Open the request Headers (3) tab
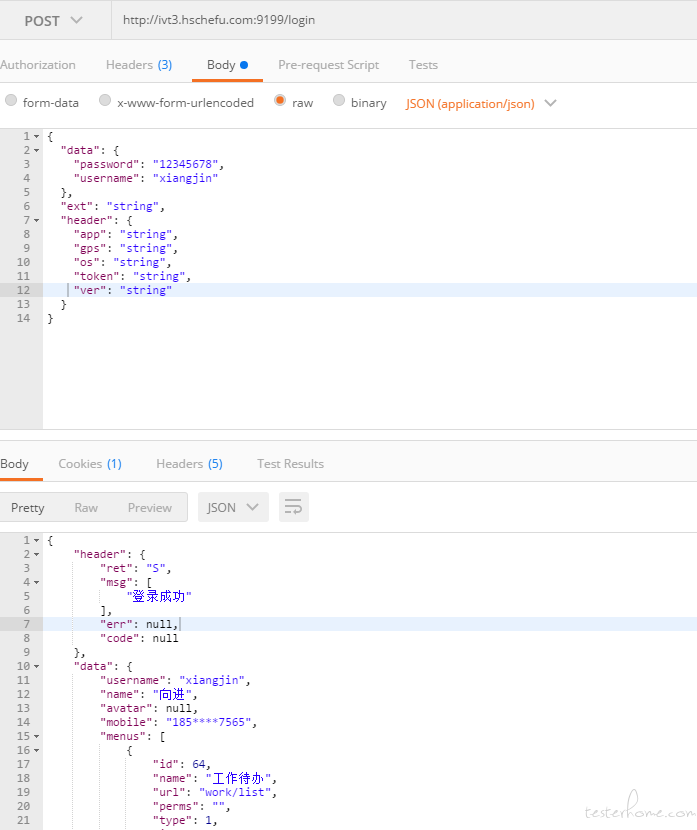Screen dimensions: 697x830 point(139,65)
